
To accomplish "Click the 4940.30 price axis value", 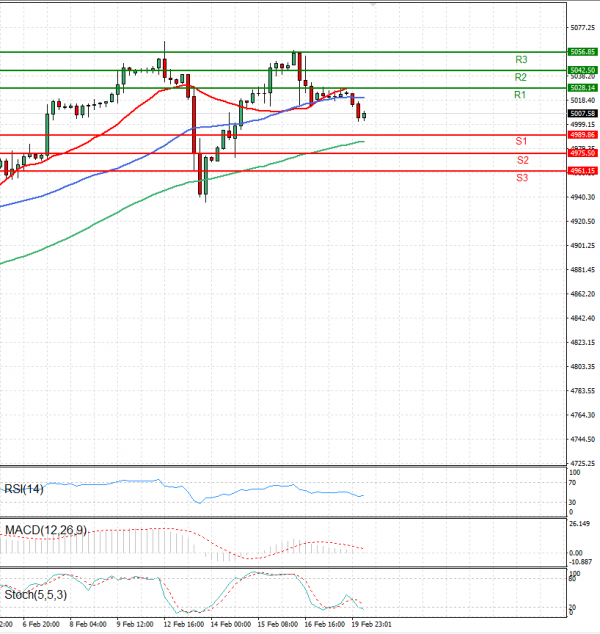I will (x=583, y=197).
